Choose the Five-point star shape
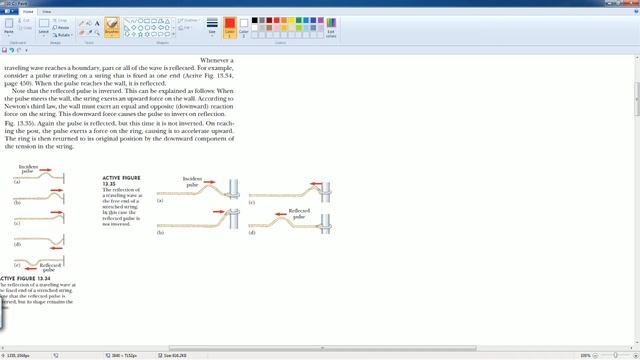This screenshot has width=640, height=360. coord(140,35)
